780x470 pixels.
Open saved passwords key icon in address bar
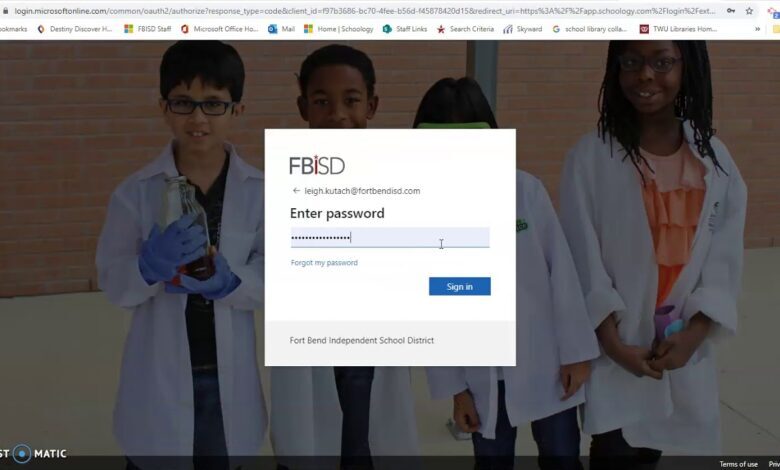[x=731, y=10]
